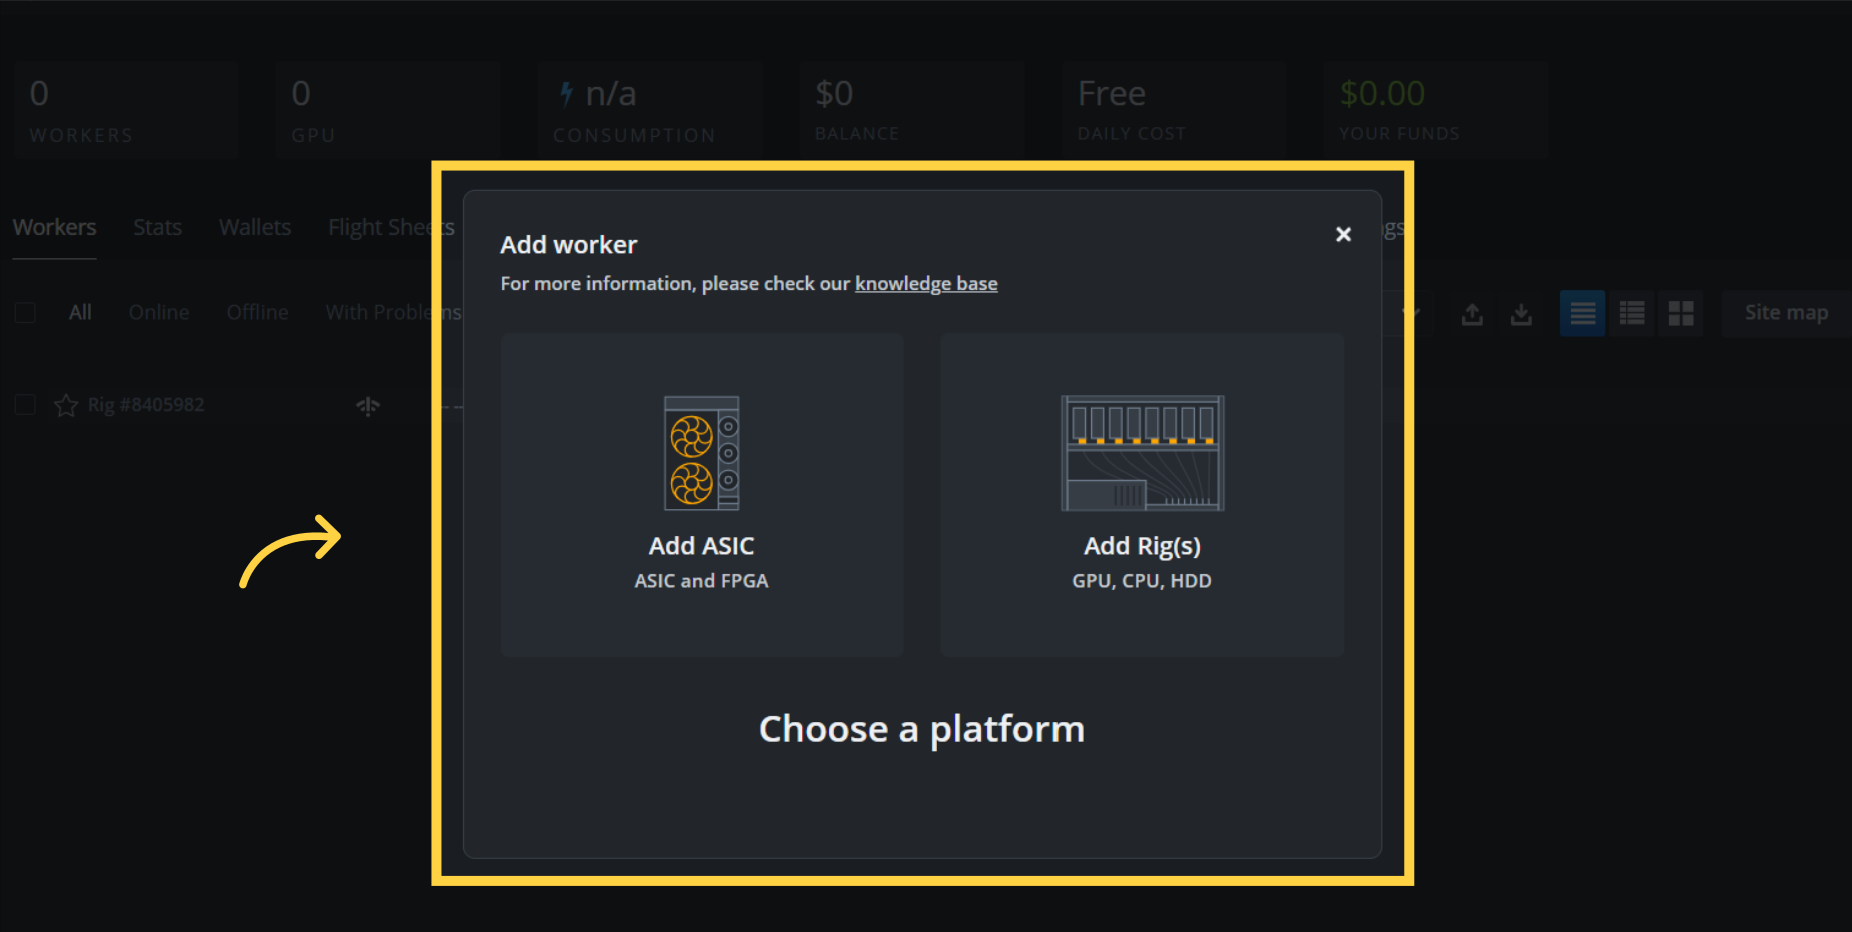Open Rig #8405982 worker entry
Screen dimensions: 1852x932
(x=146, y=405)
